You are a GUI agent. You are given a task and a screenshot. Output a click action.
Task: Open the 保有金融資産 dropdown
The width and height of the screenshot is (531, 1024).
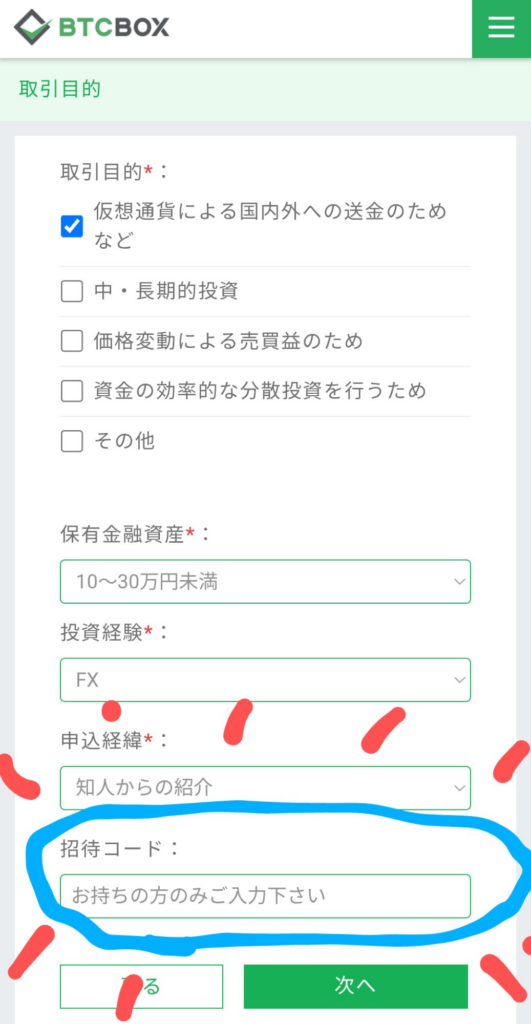pos(265,581)
